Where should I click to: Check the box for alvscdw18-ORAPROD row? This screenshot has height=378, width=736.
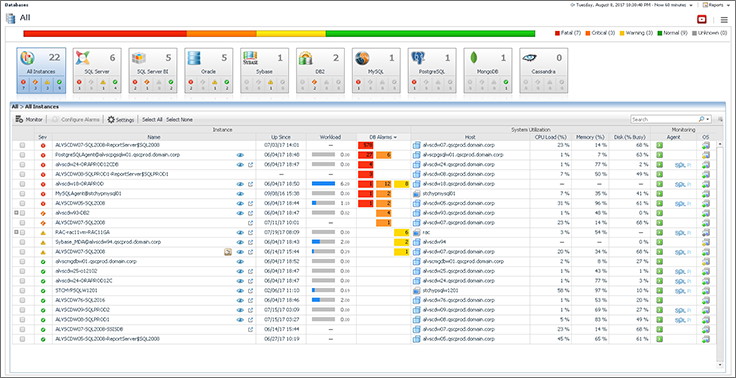coord(22,184)
